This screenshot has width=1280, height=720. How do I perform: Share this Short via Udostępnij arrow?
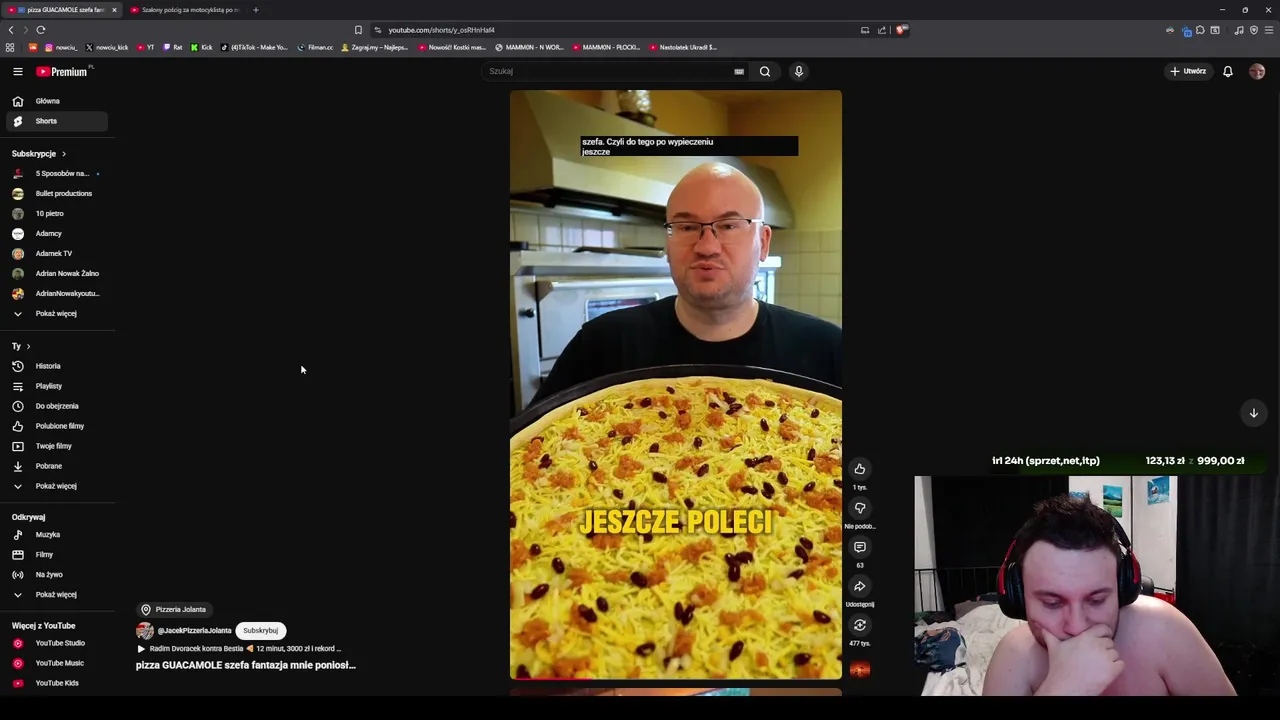point(859,586)
